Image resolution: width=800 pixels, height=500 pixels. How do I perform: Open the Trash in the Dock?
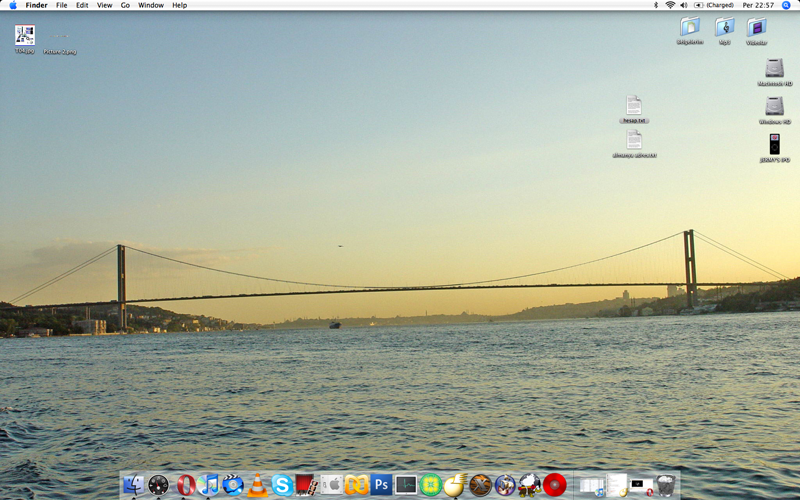coord(666,485)
